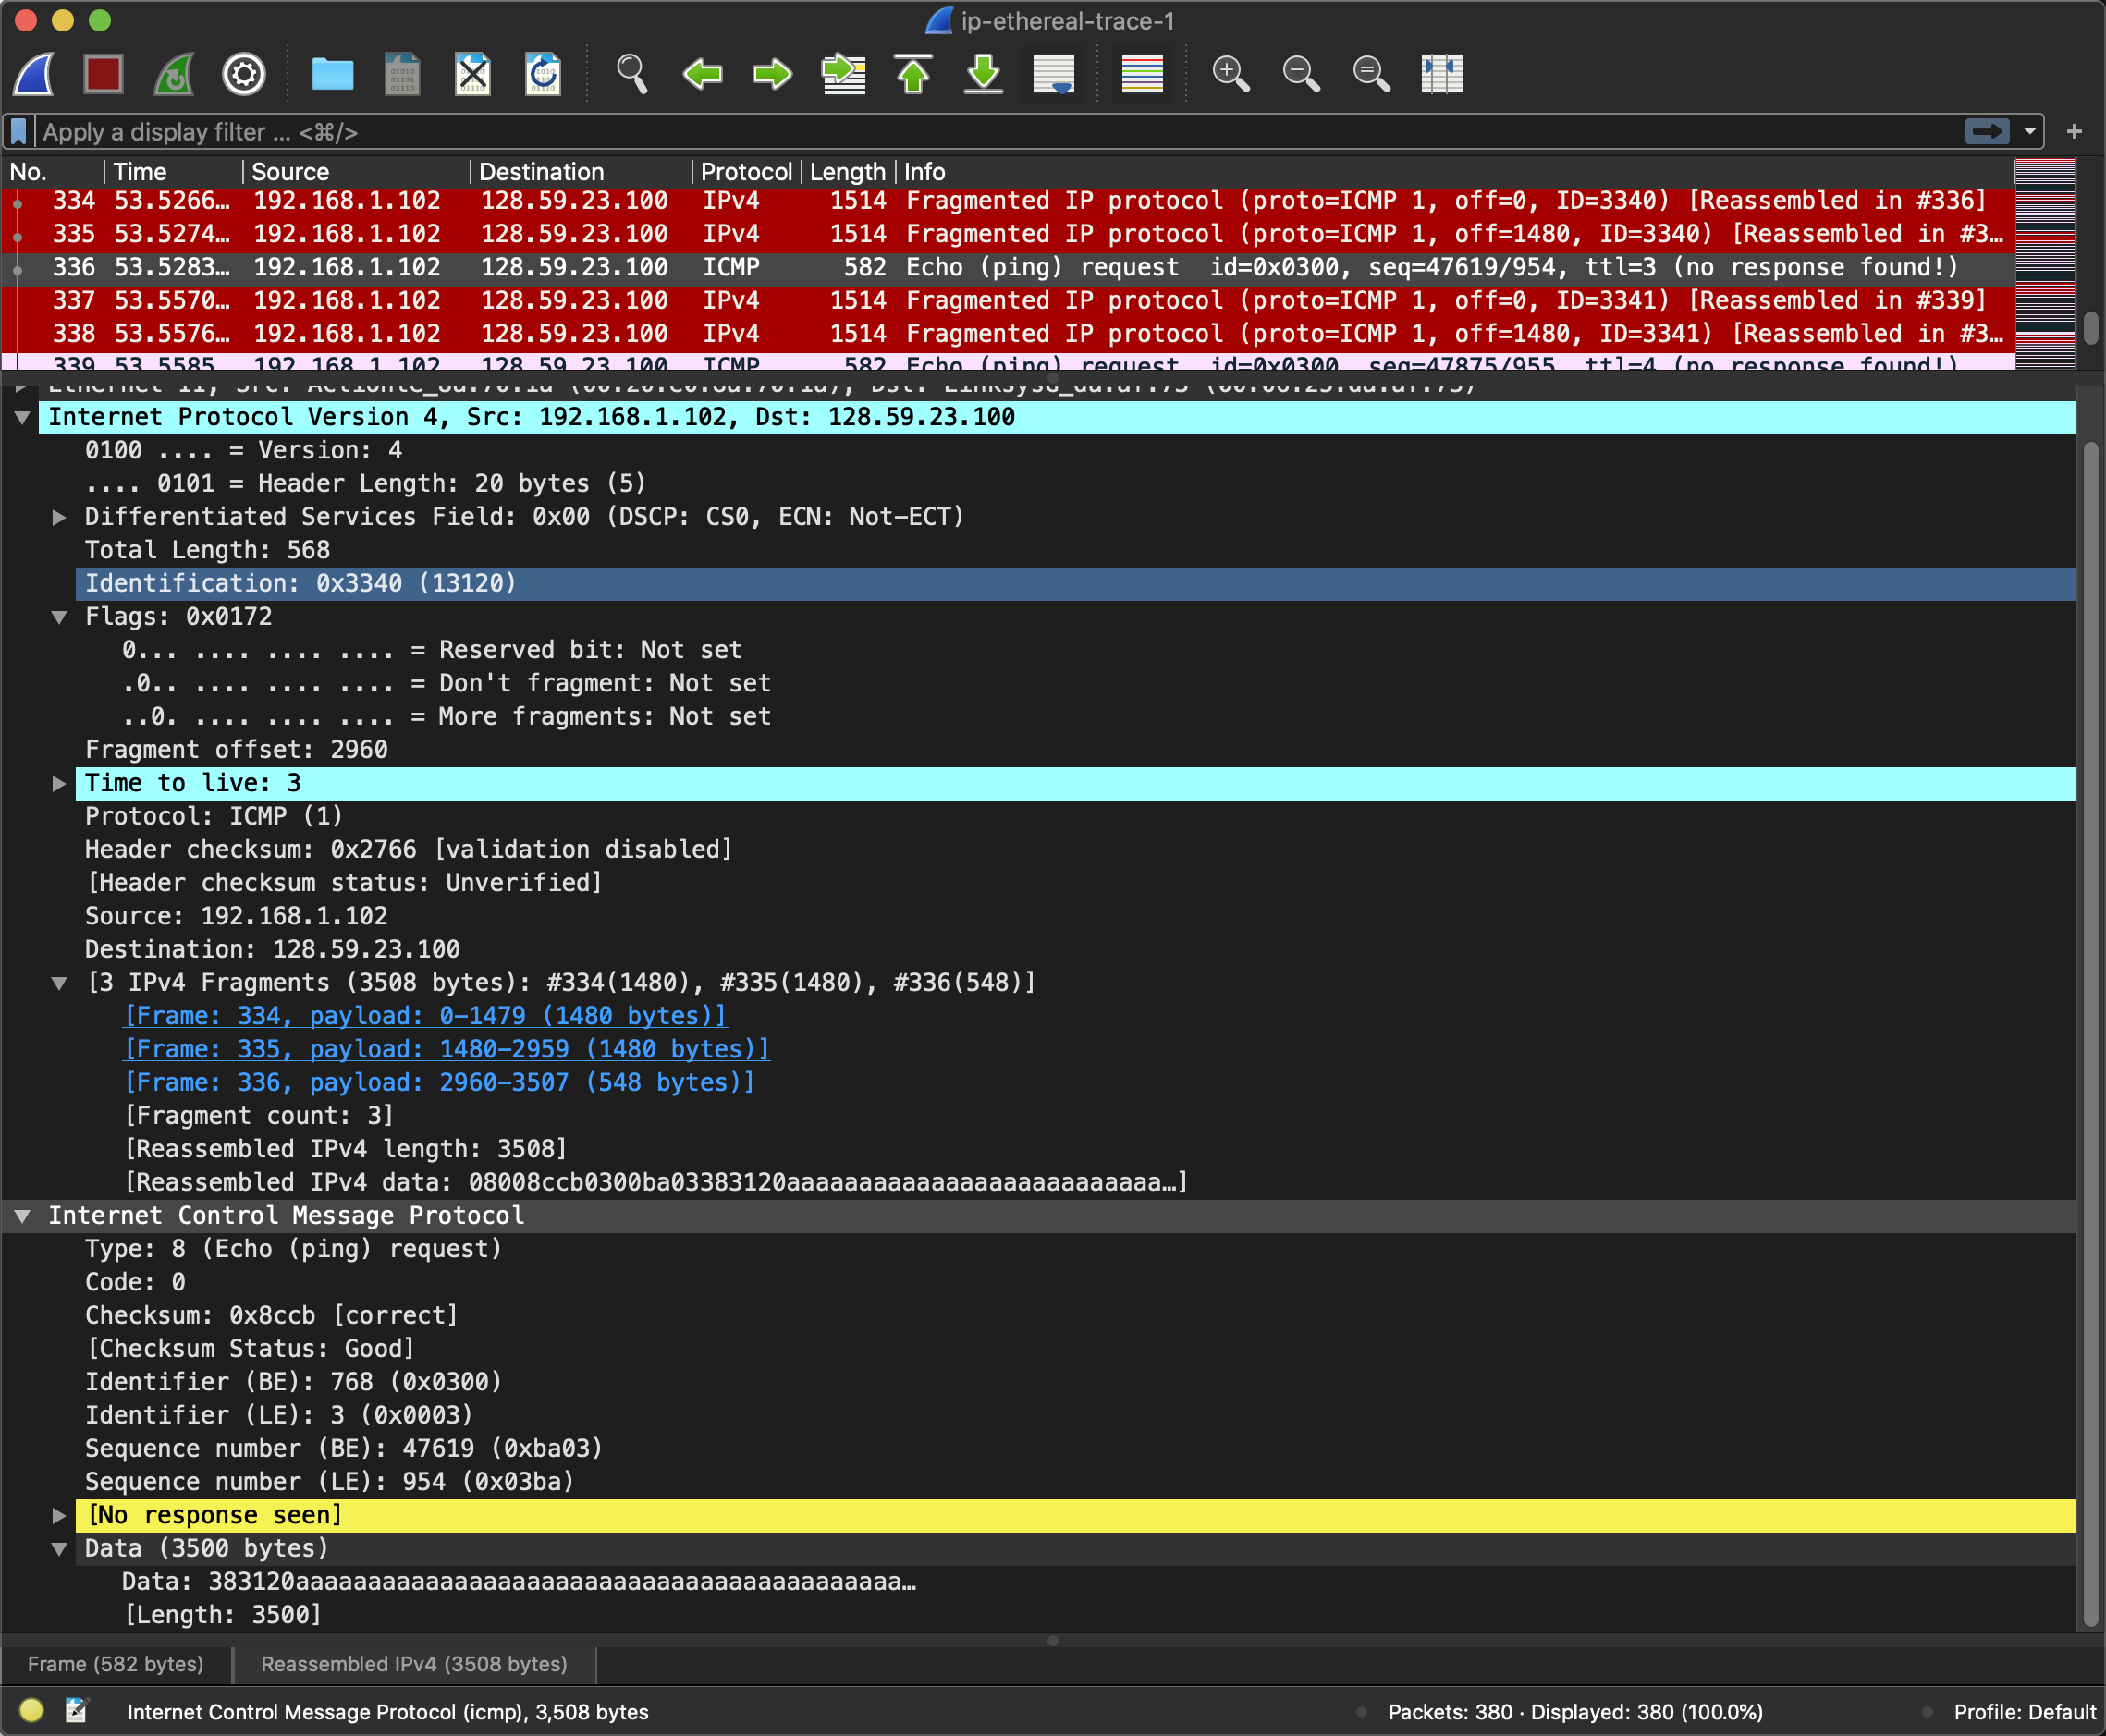Screen dimensions: 2106x1736
Task: Click the yellow expert info indicator
Action: pyautogui.click(x=31, y=1711)
